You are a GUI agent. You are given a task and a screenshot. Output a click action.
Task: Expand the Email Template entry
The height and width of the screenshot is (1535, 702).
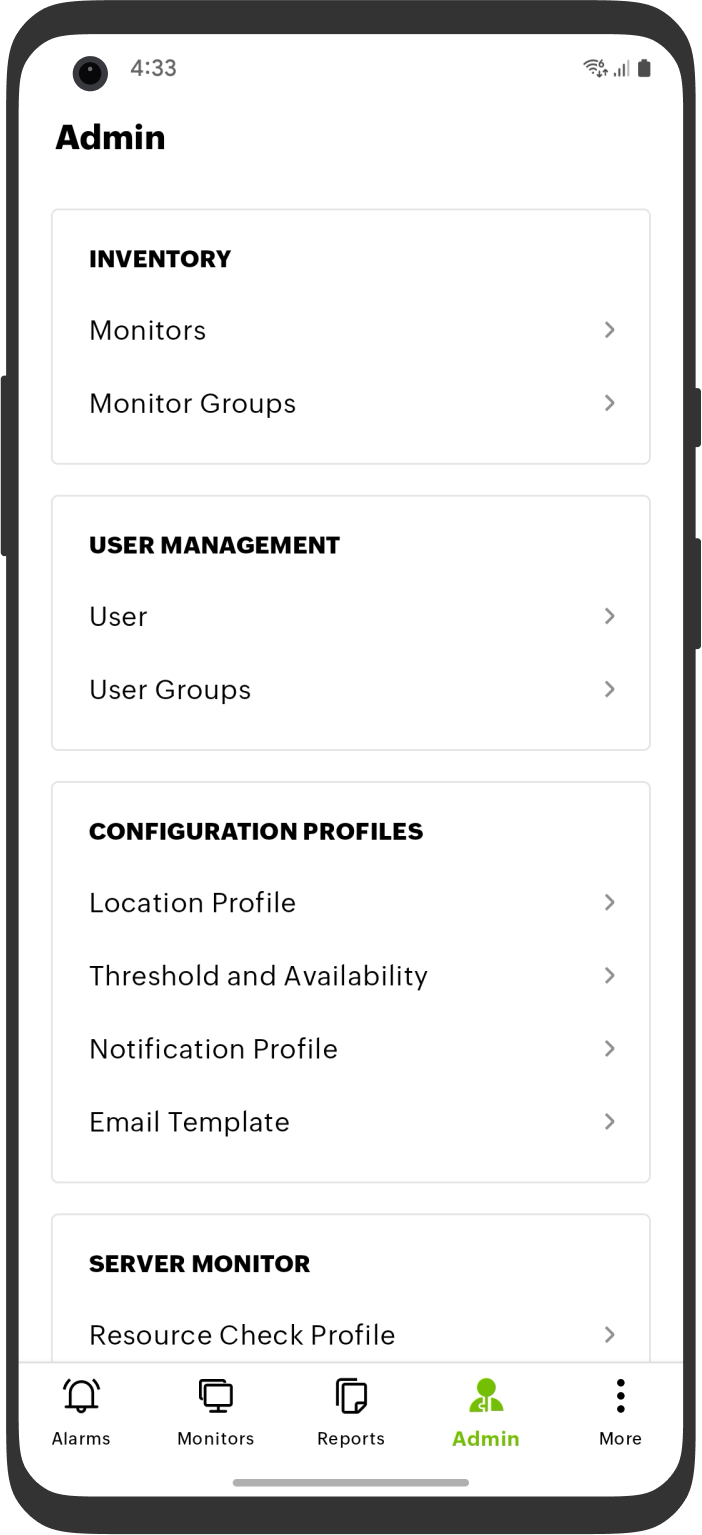[x=350, y=1121]
